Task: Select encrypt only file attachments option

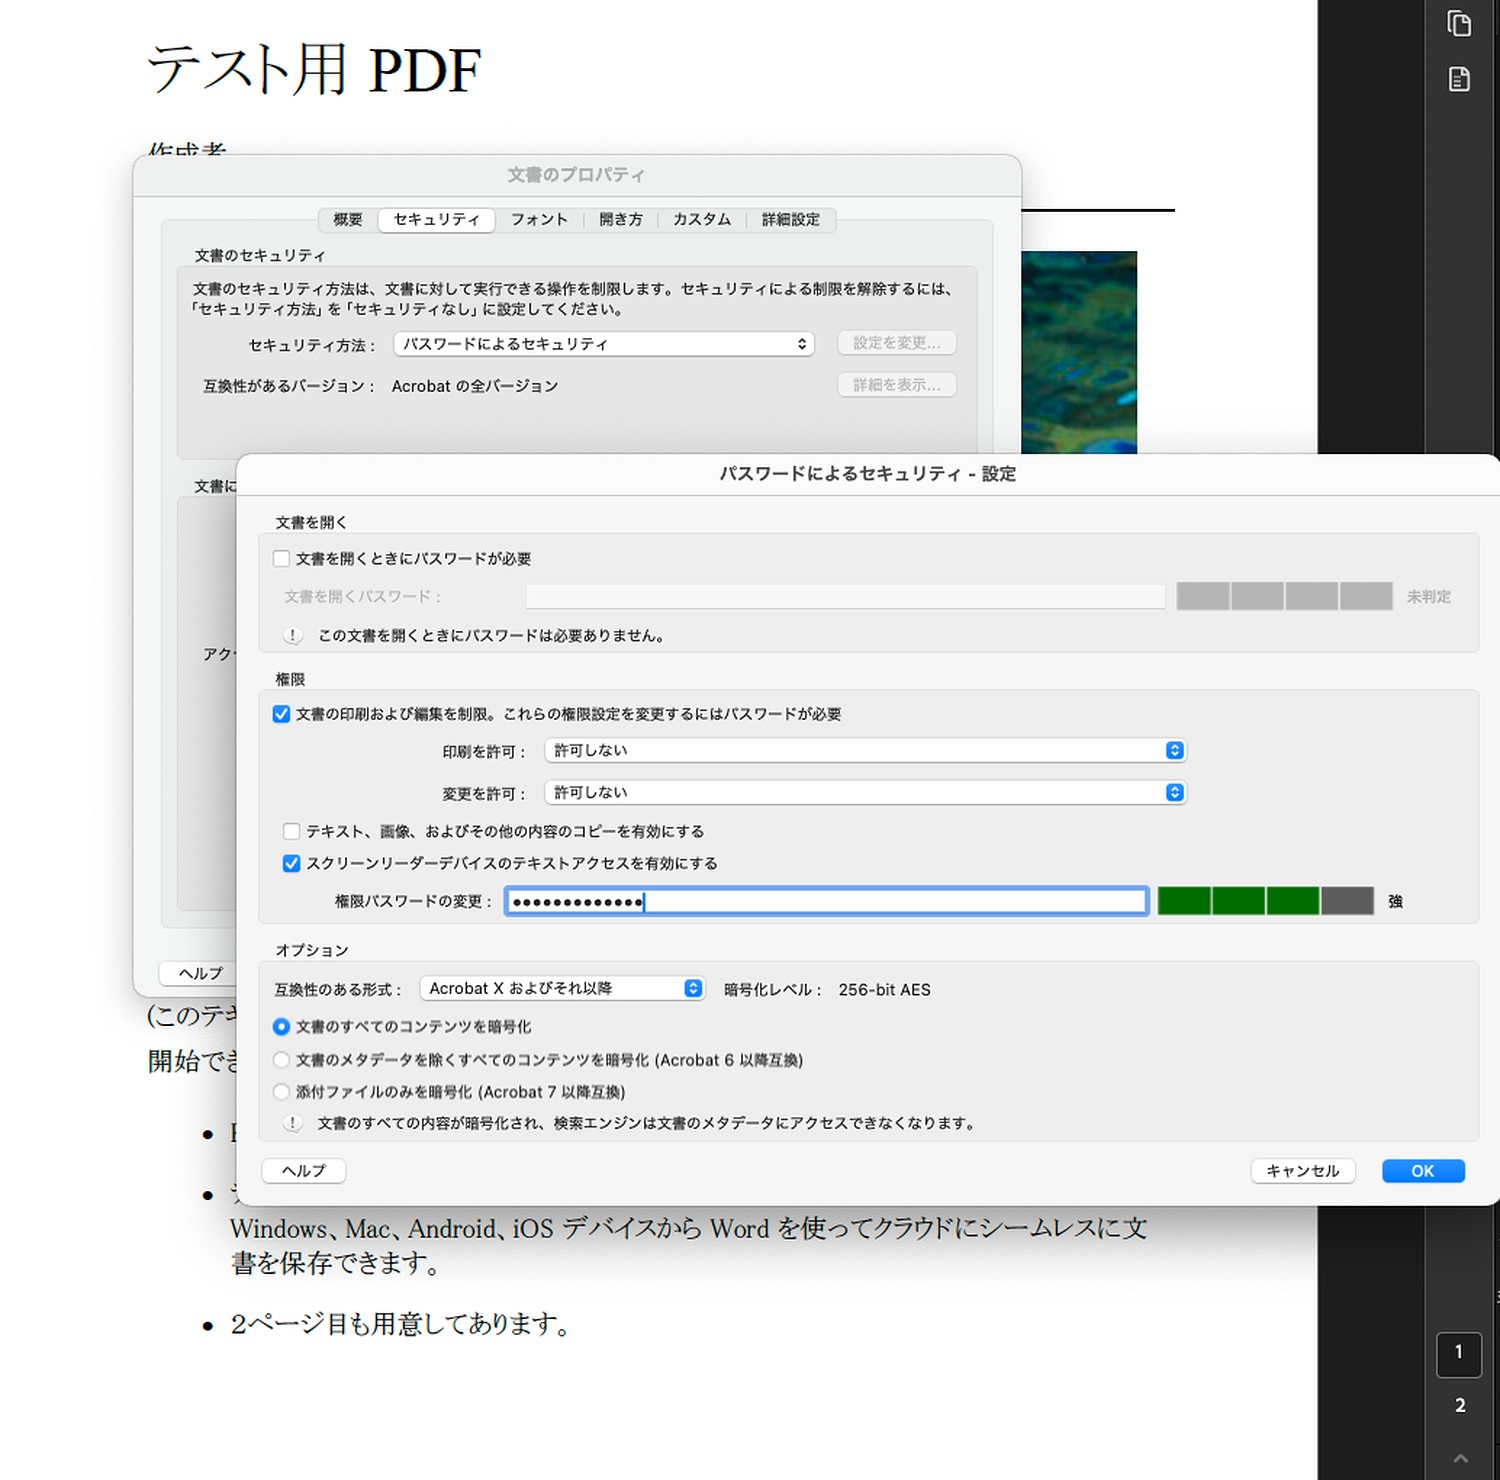Action: click(282, 1092)
